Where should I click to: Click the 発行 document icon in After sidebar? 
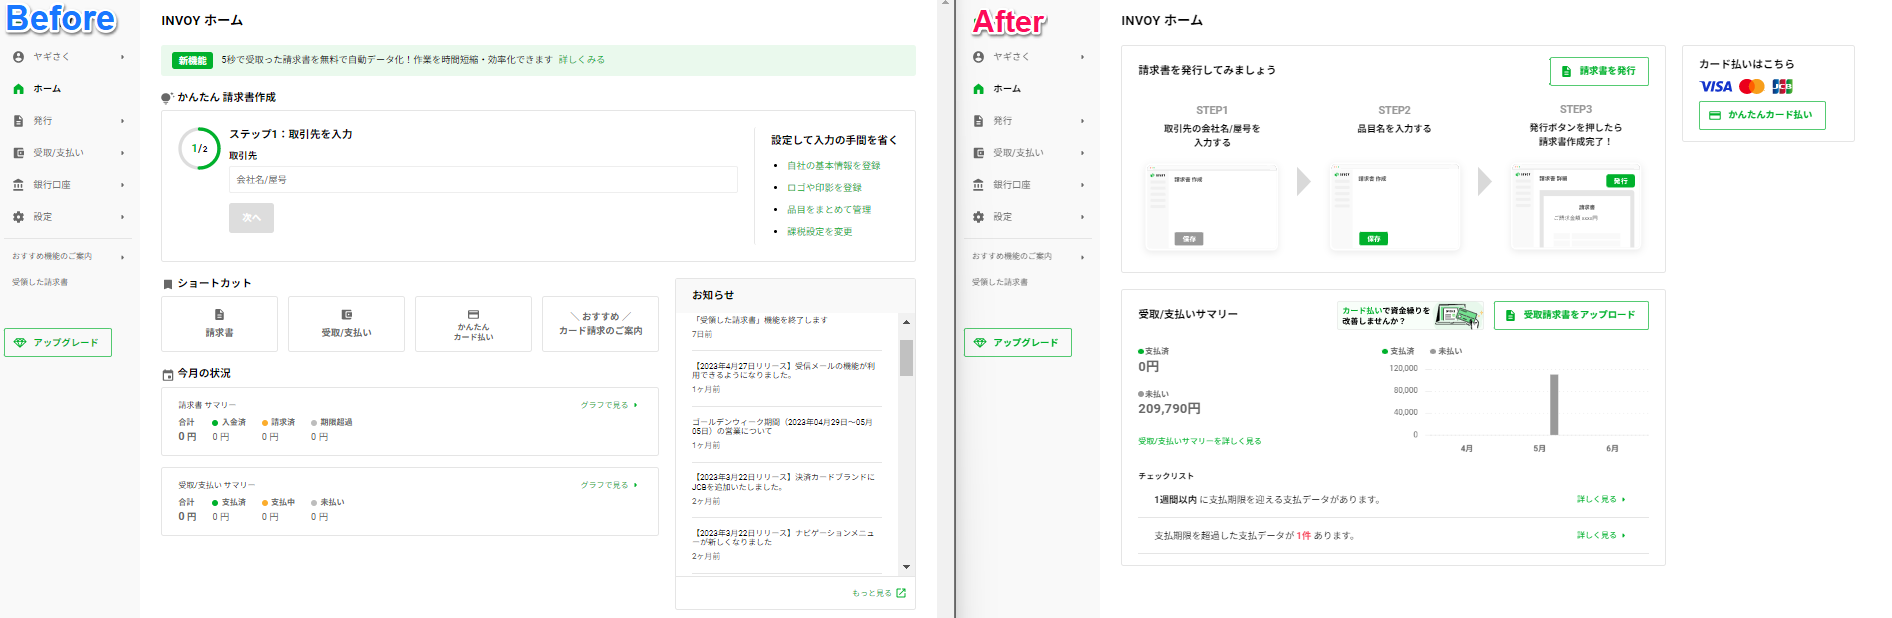click(978, 121)
